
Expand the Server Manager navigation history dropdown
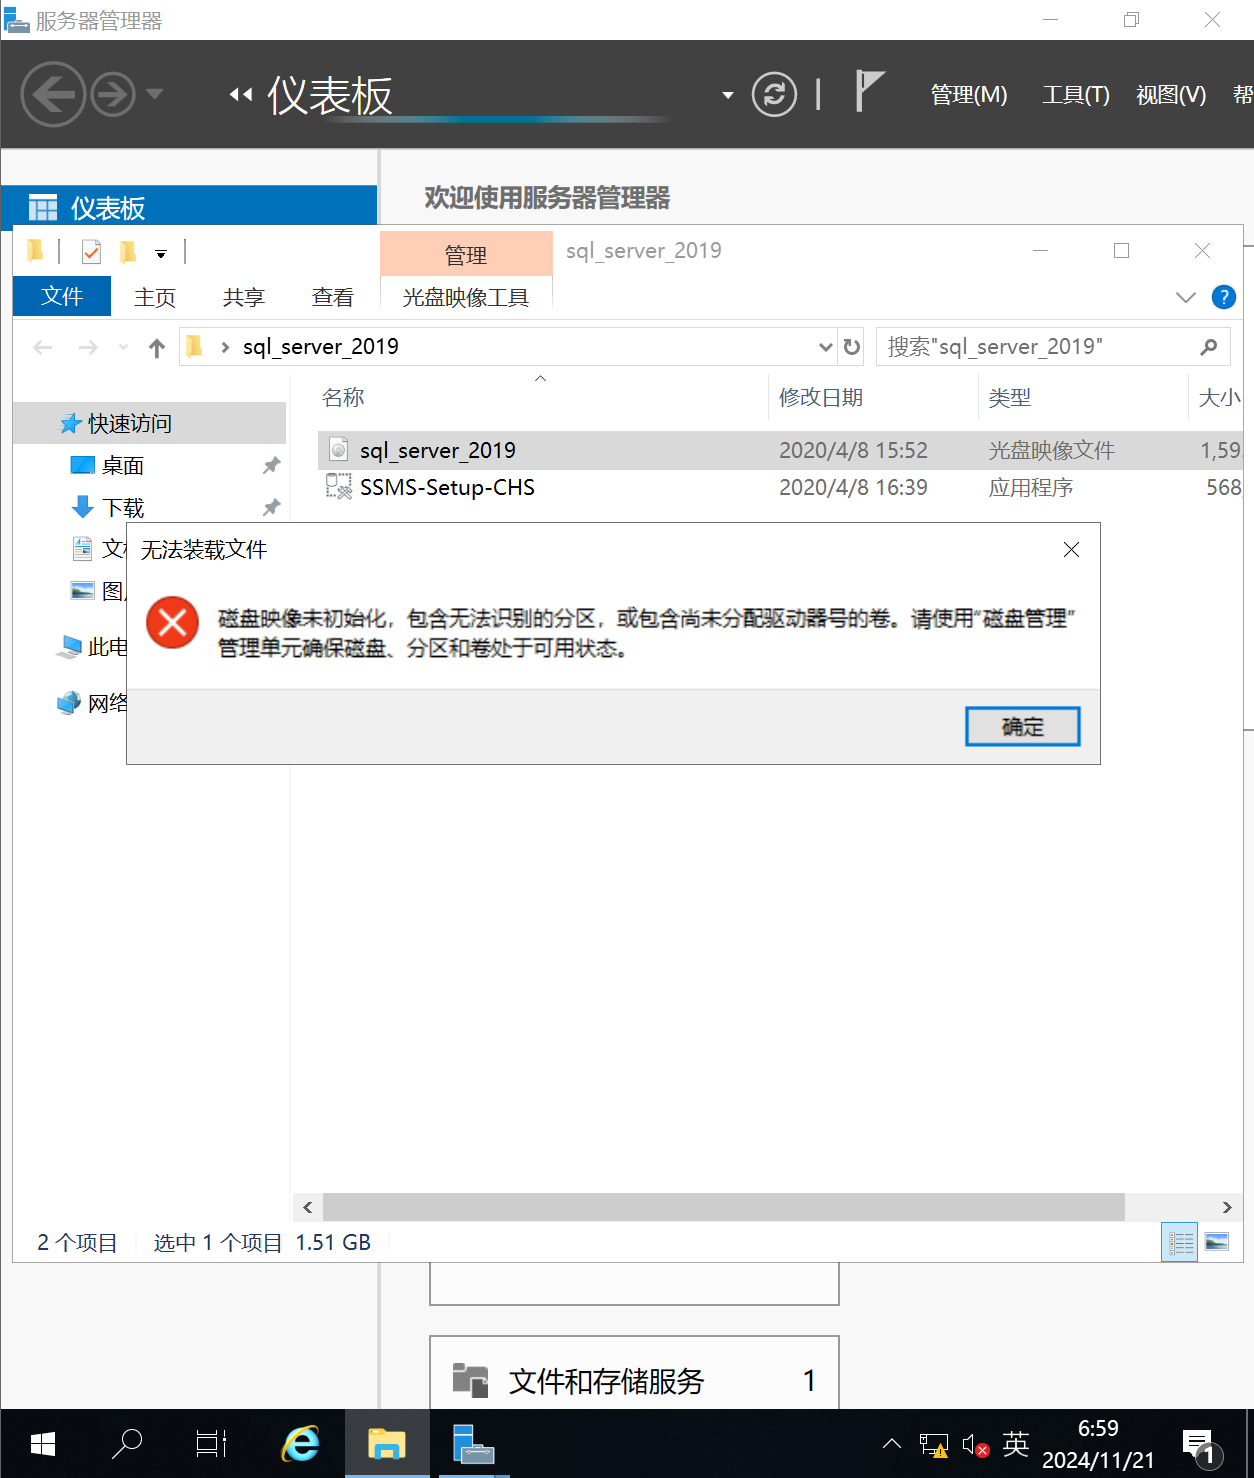coord(155,94)
